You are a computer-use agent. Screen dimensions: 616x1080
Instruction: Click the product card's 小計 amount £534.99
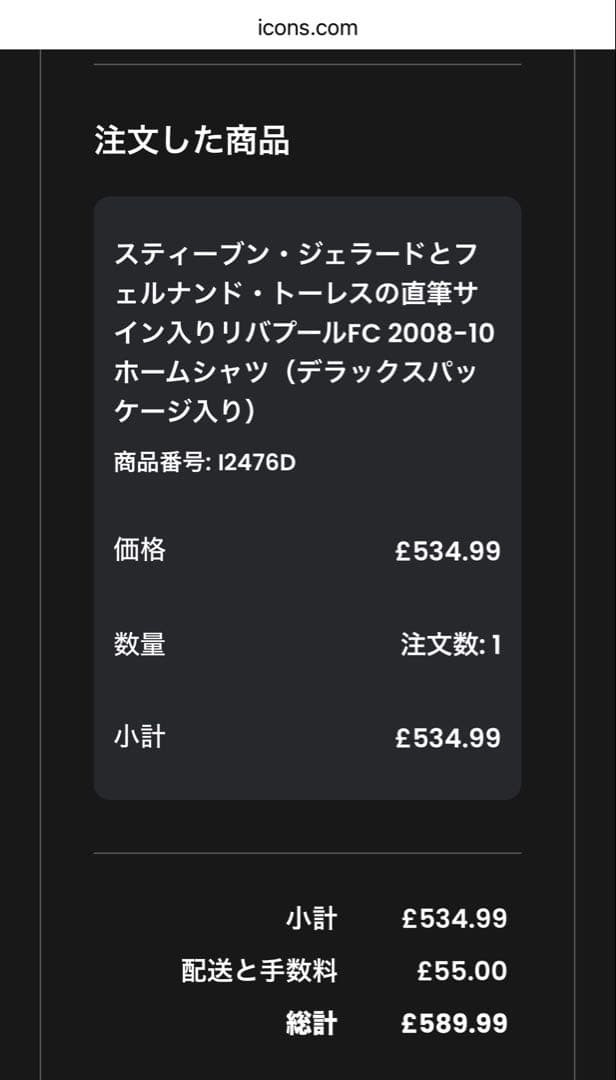click(x=447, y=739)
